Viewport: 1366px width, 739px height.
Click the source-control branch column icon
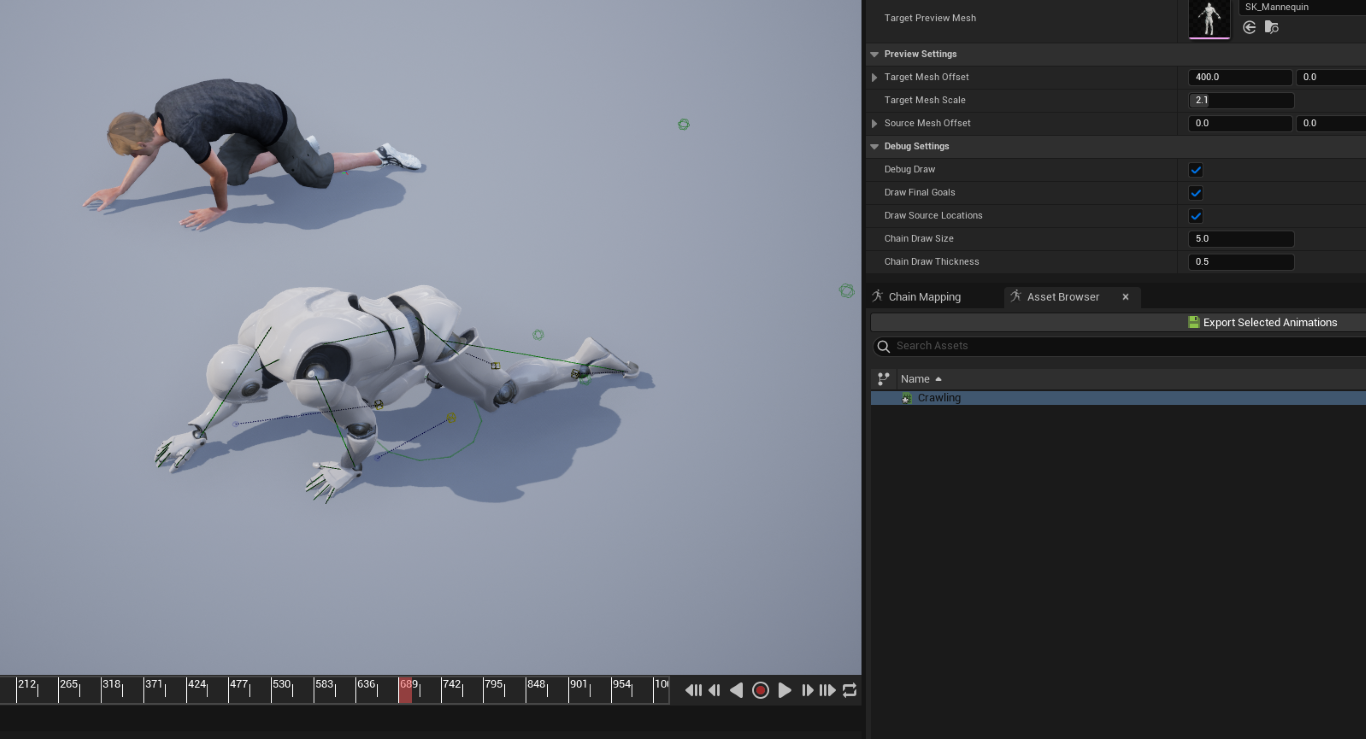click(x=883, y=379)
